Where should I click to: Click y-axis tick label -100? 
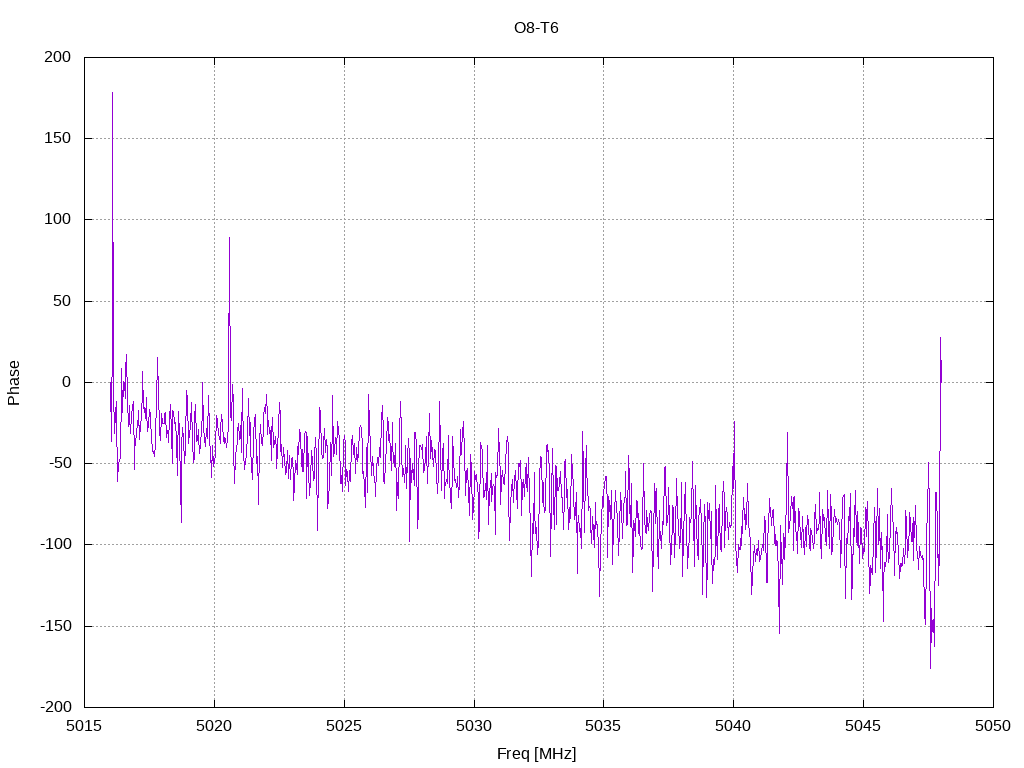pos(56,544)
